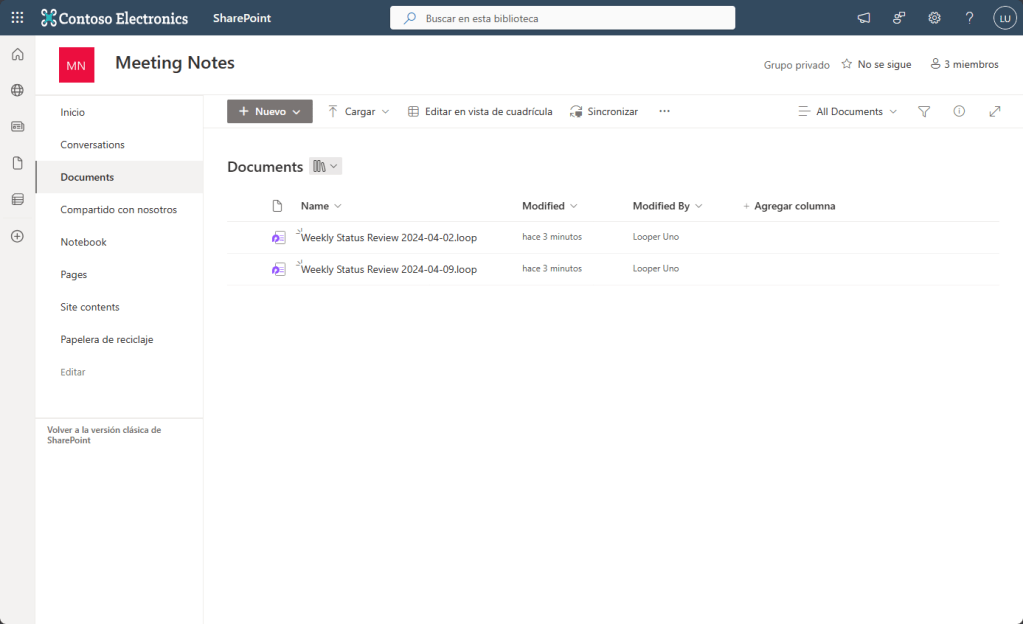
Task: Click Editar en vista de cuadrícula
Action: pos(480,112)
